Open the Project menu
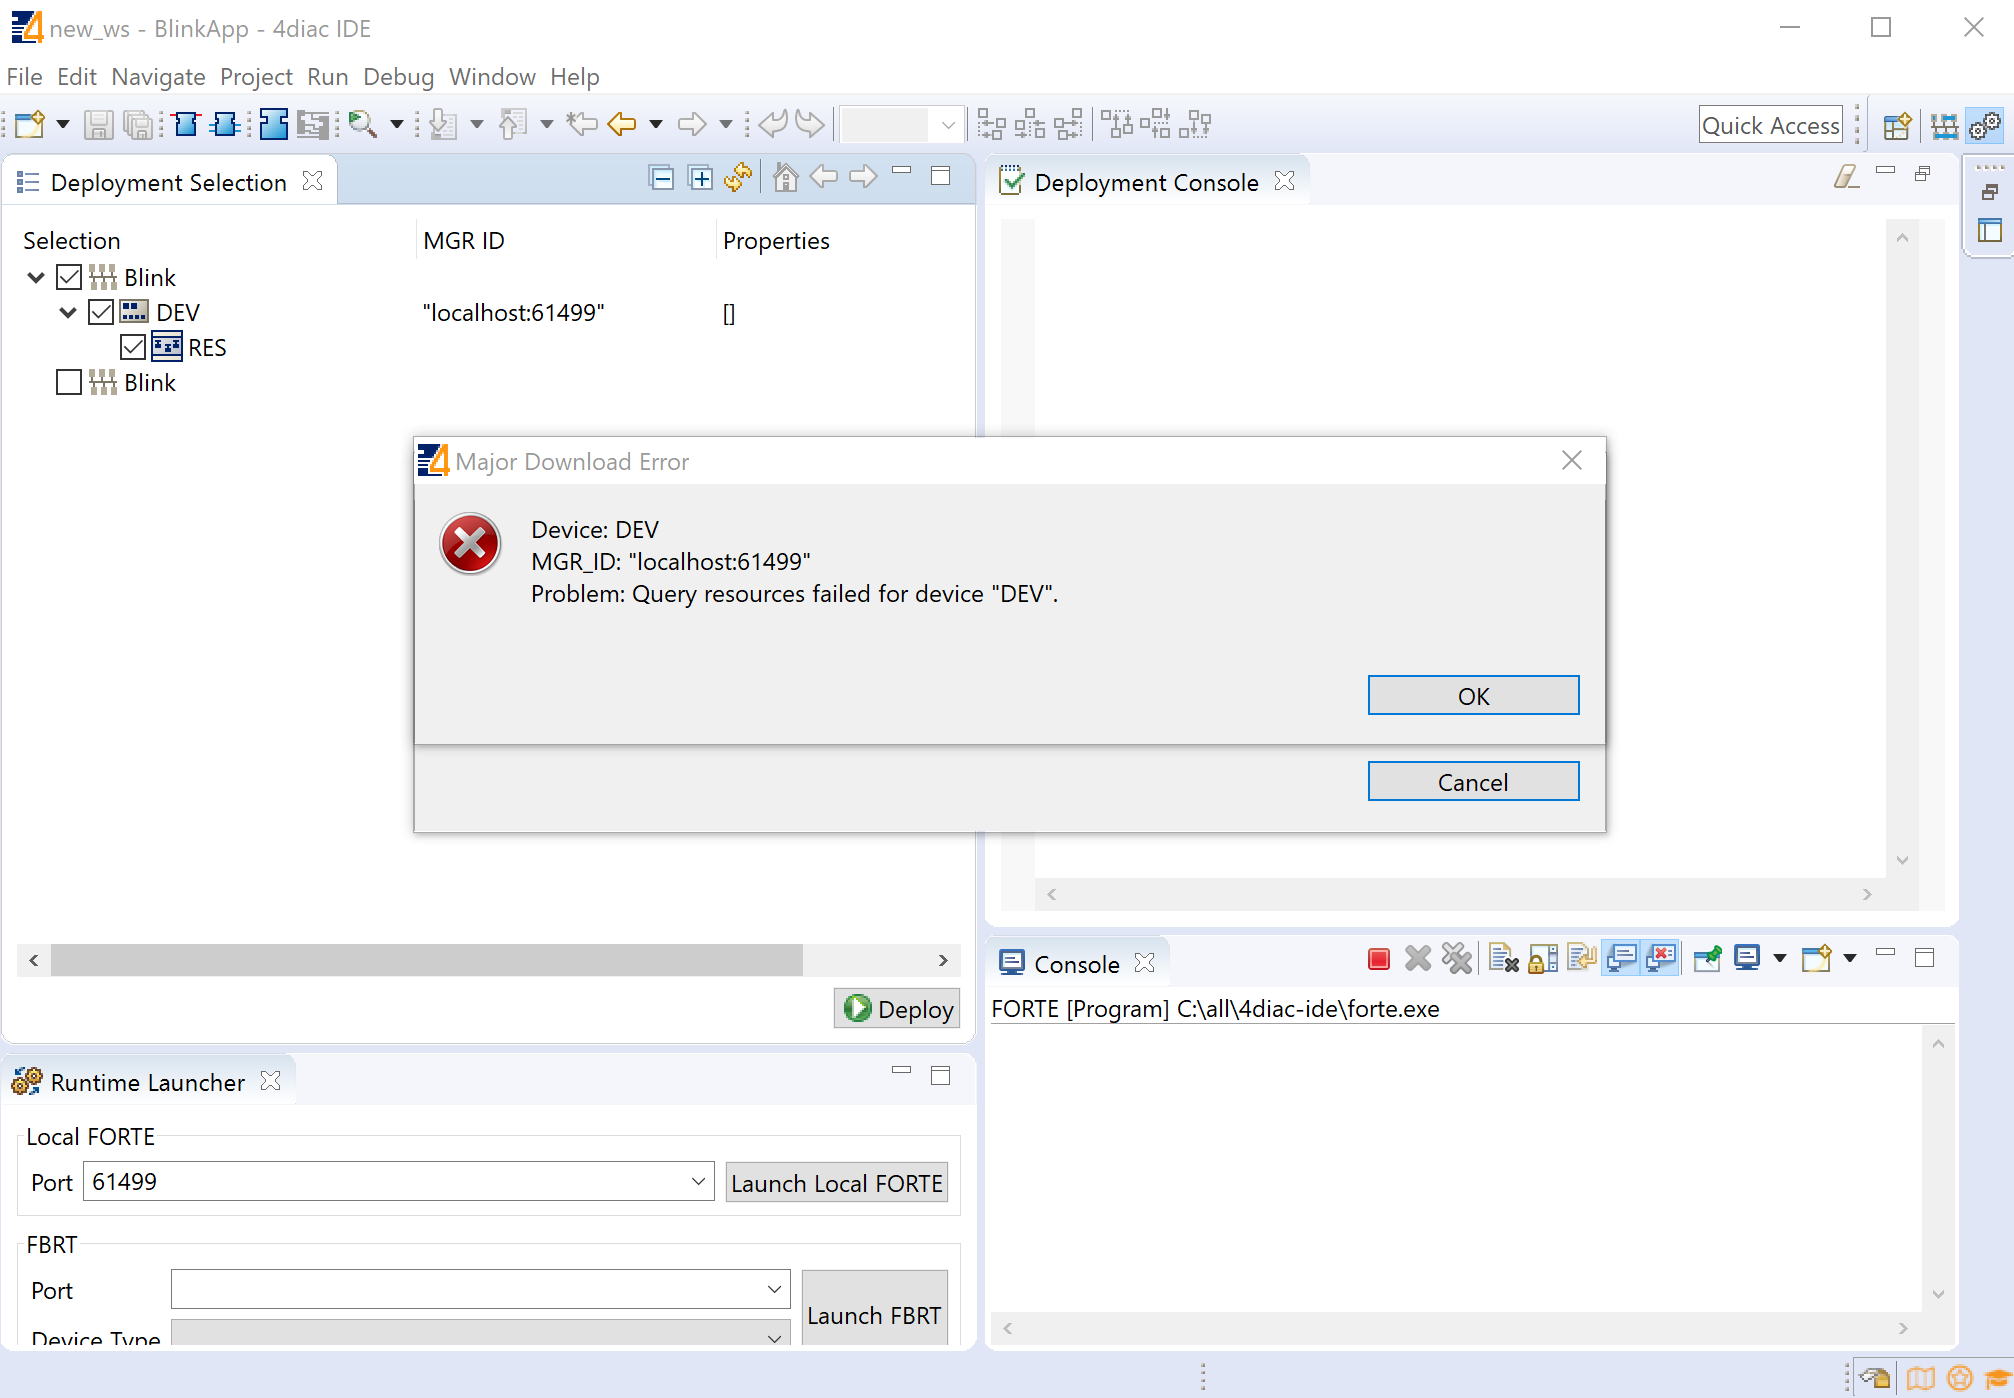The image size is (2014, 1398). 256,77
